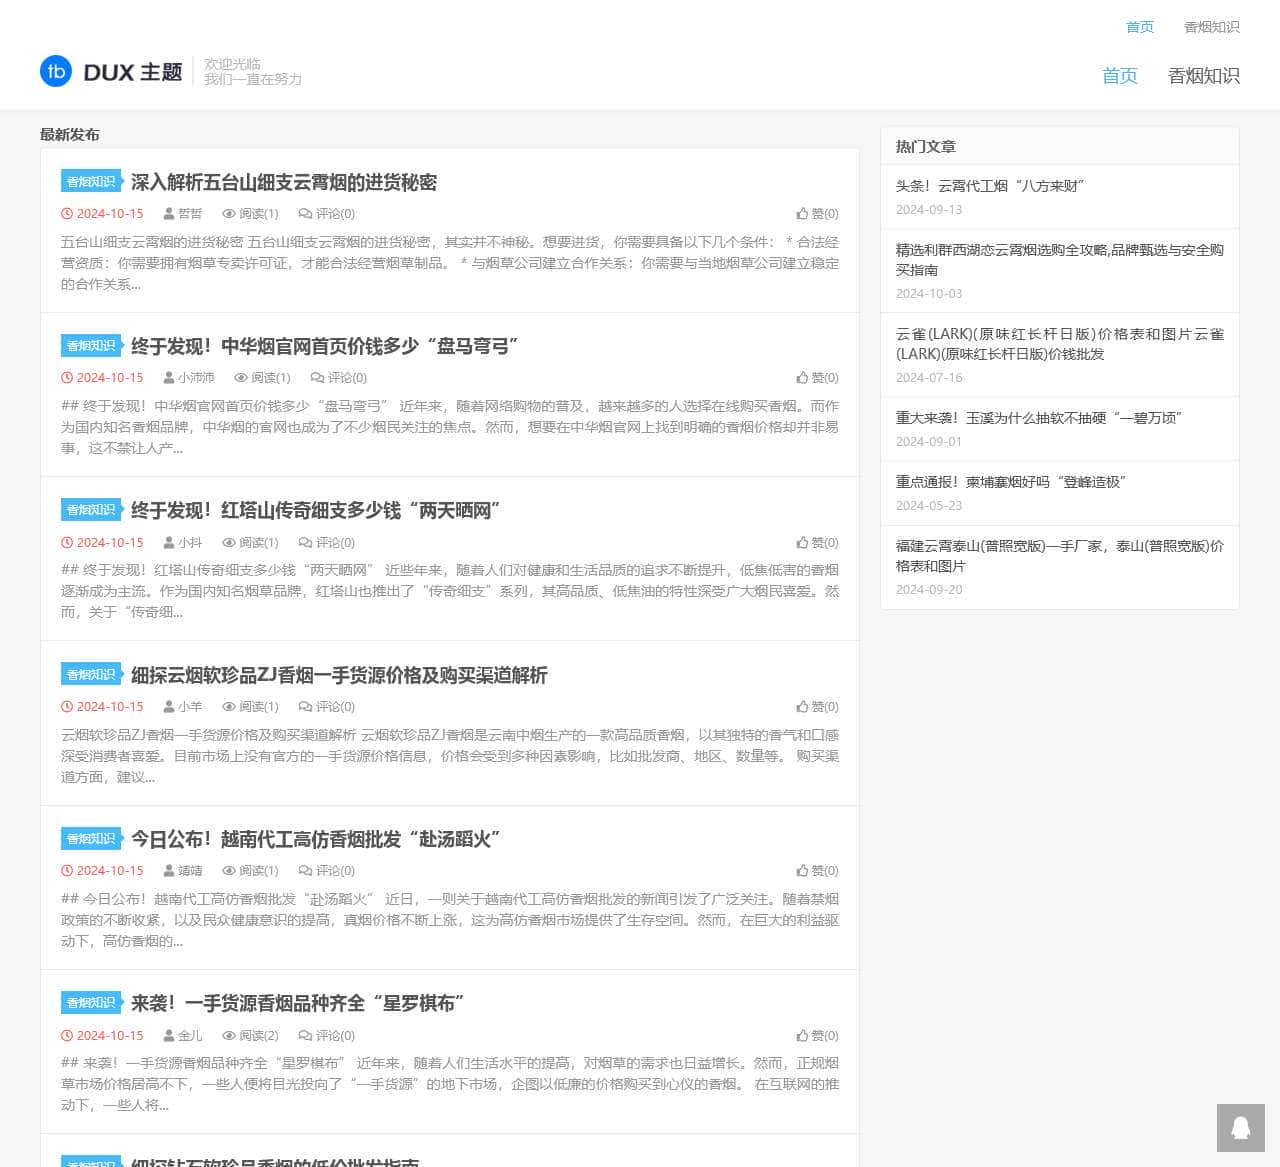Click the 香烟知识 tag on 红塔山 article
The width and height of the screenshot is (1280, 1167).
tap(91, 510)
